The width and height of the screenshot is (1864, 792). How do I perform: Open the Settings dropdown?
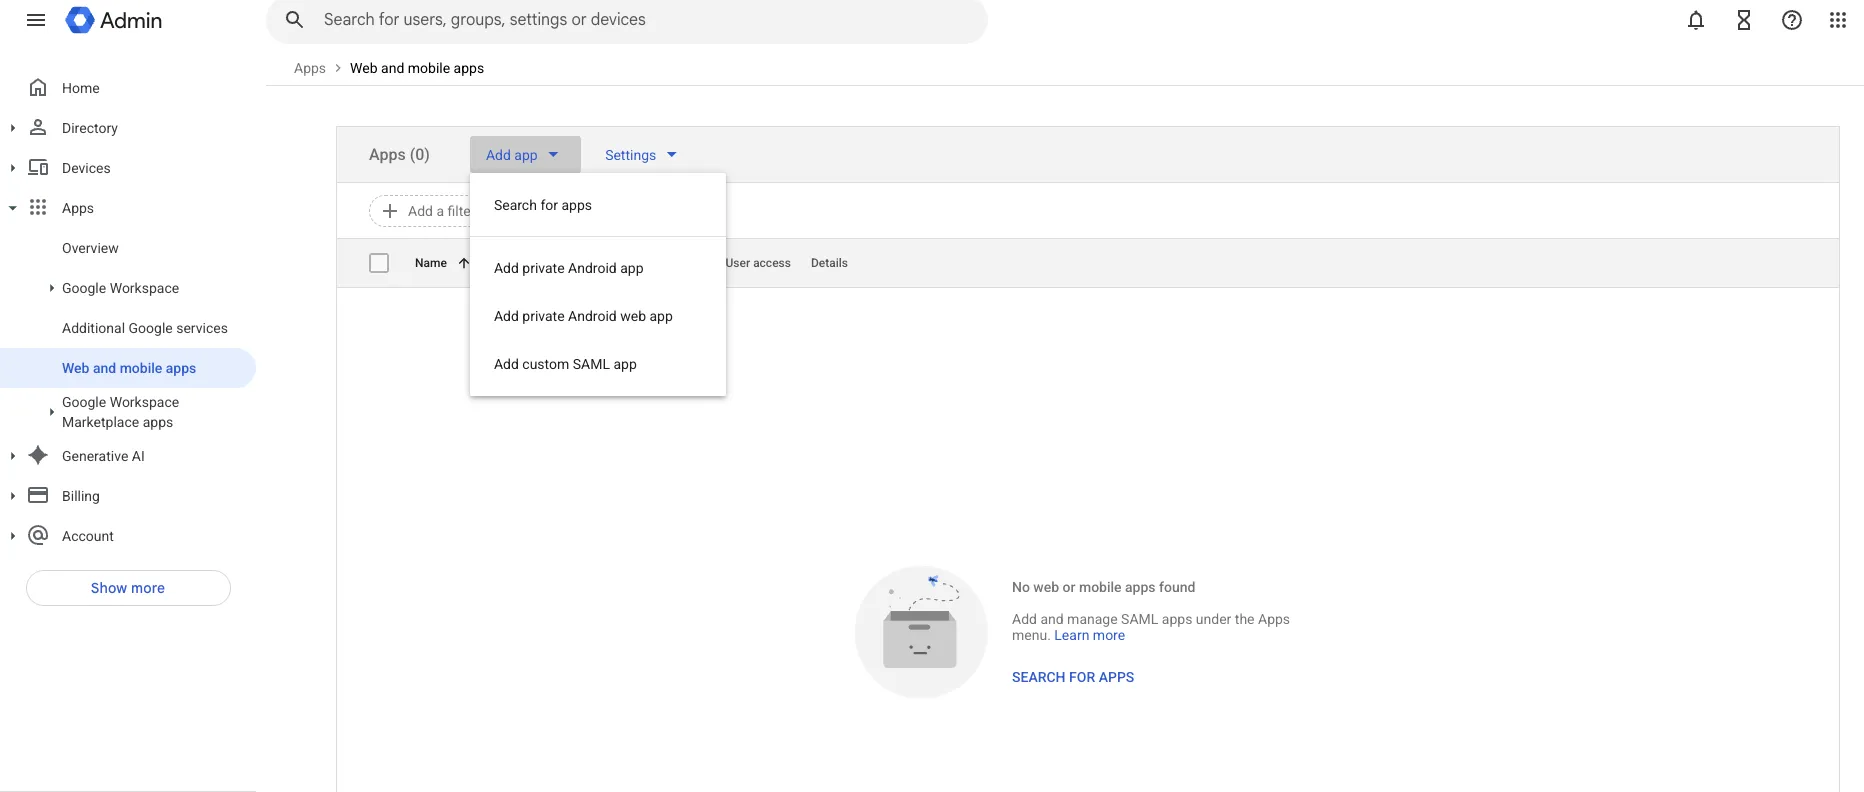click(x=641, y=155)
